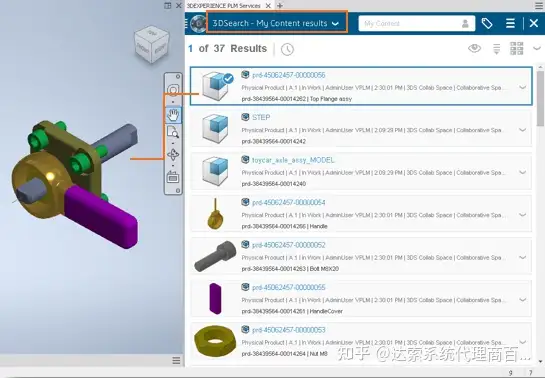This screenshot has height=378, width=545.
Task: Click product type icon on Handle row
Action: 245,202
